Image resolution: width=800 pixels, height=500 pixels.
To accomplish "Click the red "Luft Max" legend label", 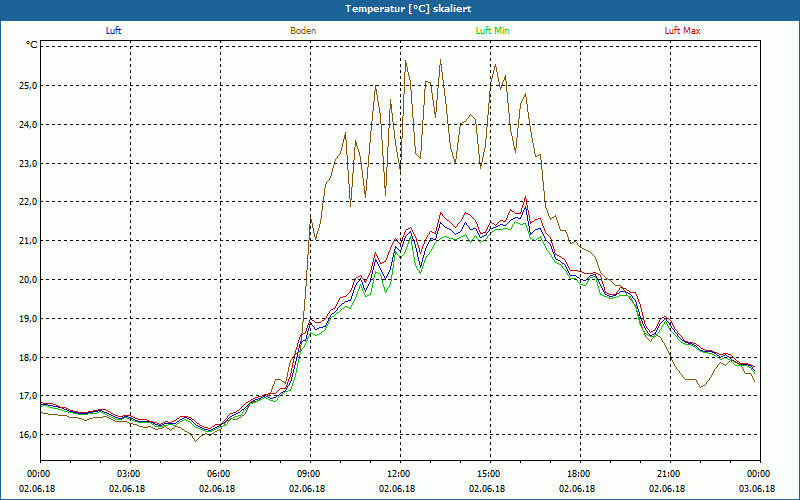I will click(682, 31).
